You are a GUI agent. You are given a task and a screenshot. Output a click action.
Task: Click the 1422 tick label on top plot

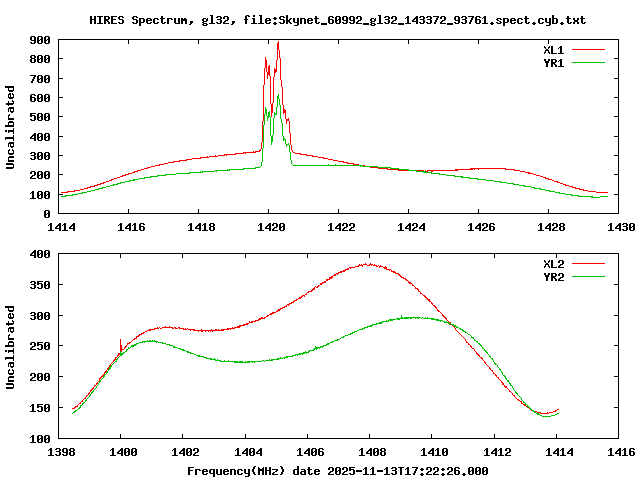pyautogui.click(x=341, y=227)
